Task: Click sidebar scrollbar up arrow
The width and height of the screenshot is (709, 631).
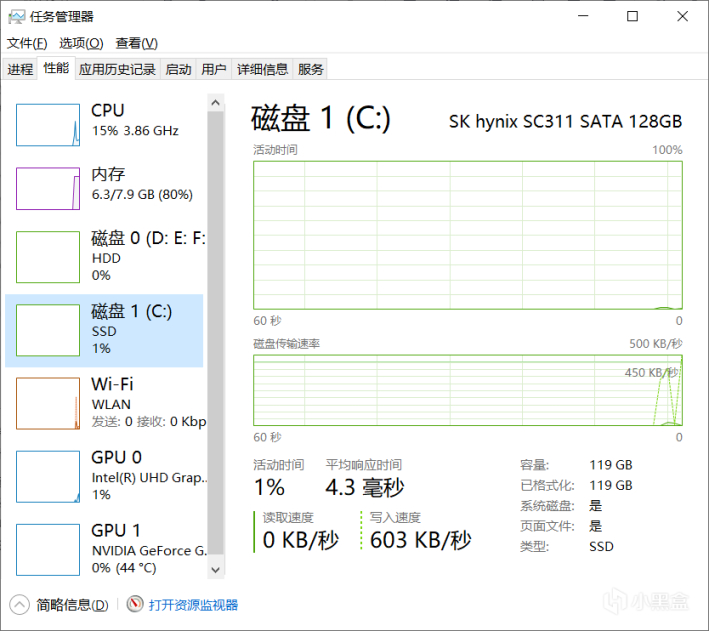Action: tap(216, 102)
